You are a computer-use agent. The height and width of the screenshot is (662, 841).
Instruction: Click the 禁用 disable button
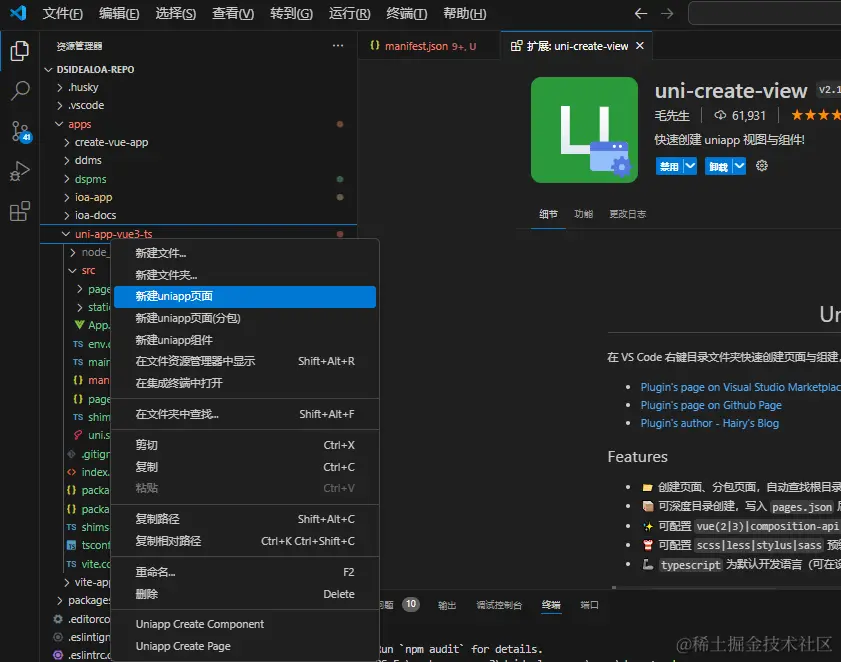coord(669,166)
